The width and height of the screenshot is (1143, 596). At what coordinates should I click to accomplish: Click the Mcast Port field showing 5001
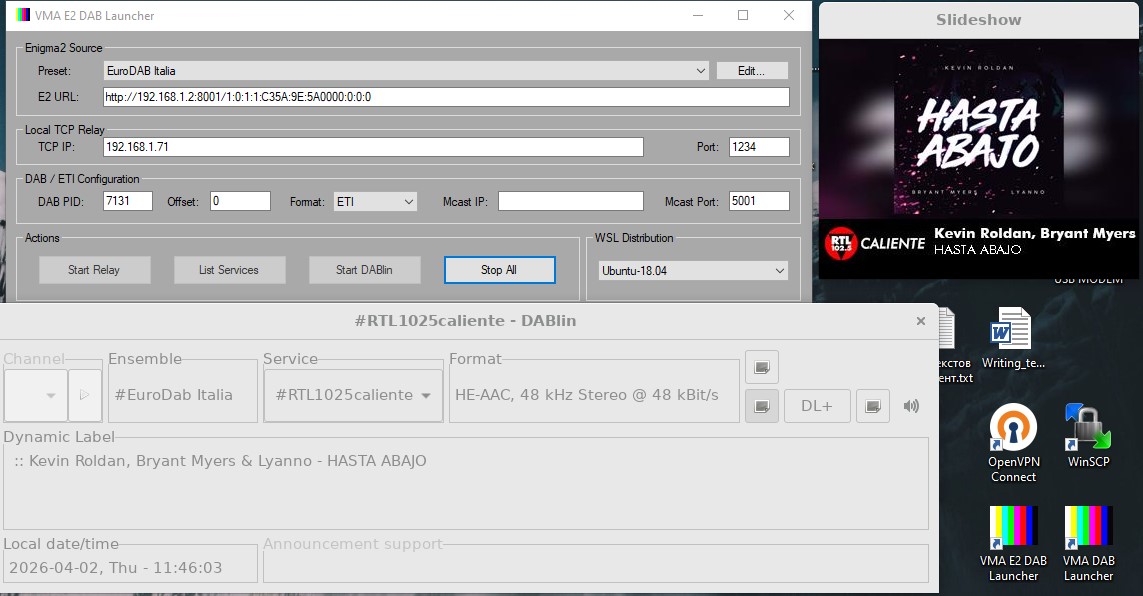pos(759,201)
